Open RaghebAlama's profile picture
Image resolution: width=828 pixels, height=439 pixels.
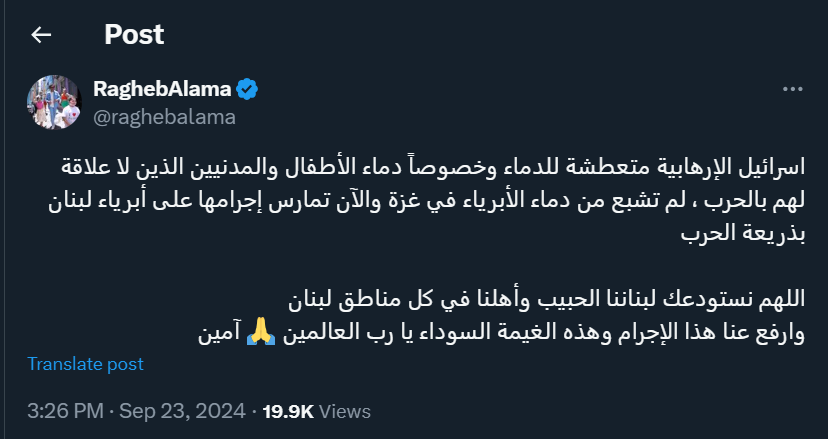click(52, 102)
